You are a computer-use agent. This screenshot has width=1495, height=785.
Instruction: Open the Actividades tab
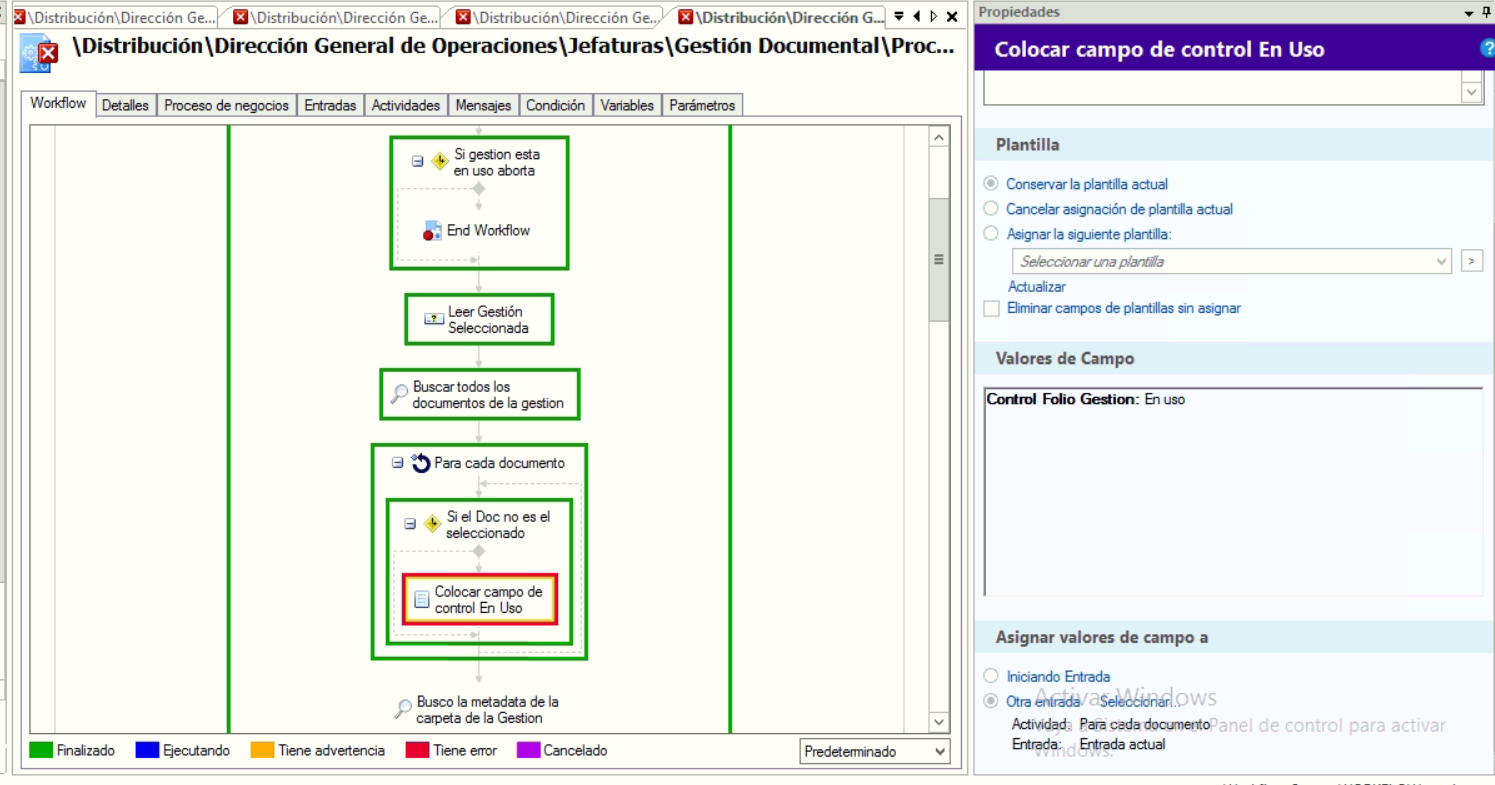406,105
